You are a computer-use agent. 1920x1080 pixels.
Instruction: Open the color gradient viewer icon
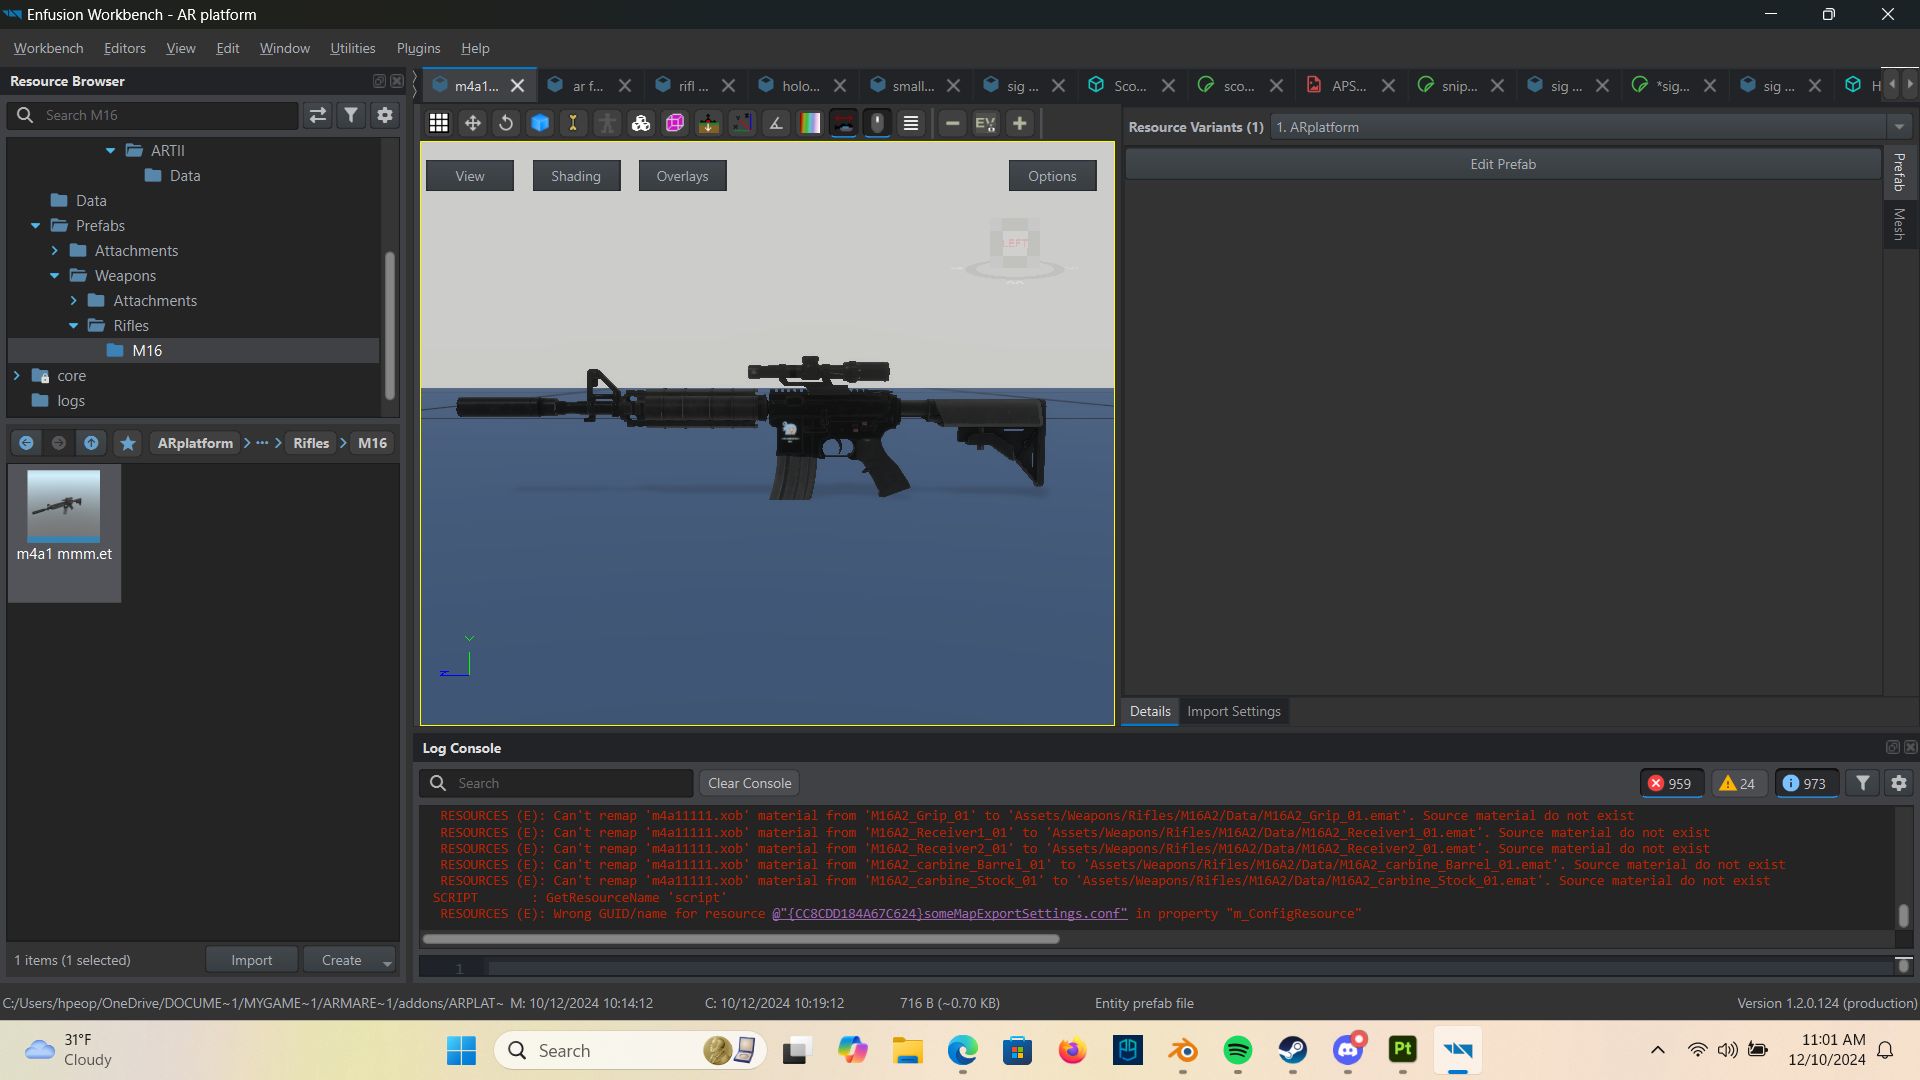point(809,123)
